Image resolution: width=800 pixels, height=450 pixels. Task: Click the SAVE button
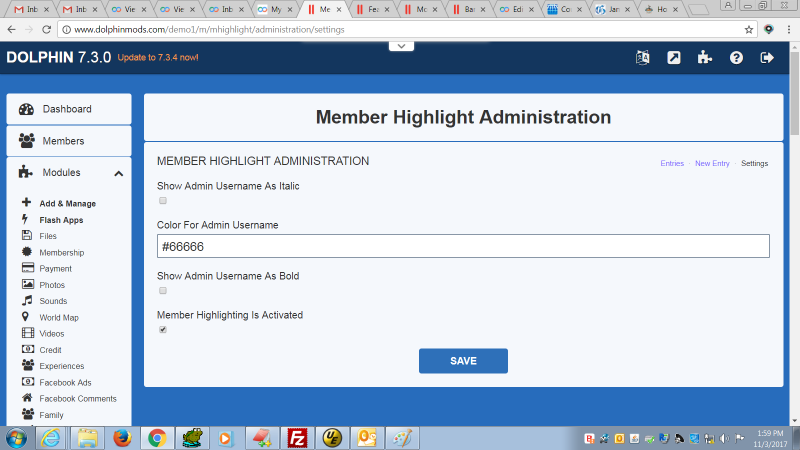click(463, 361)
